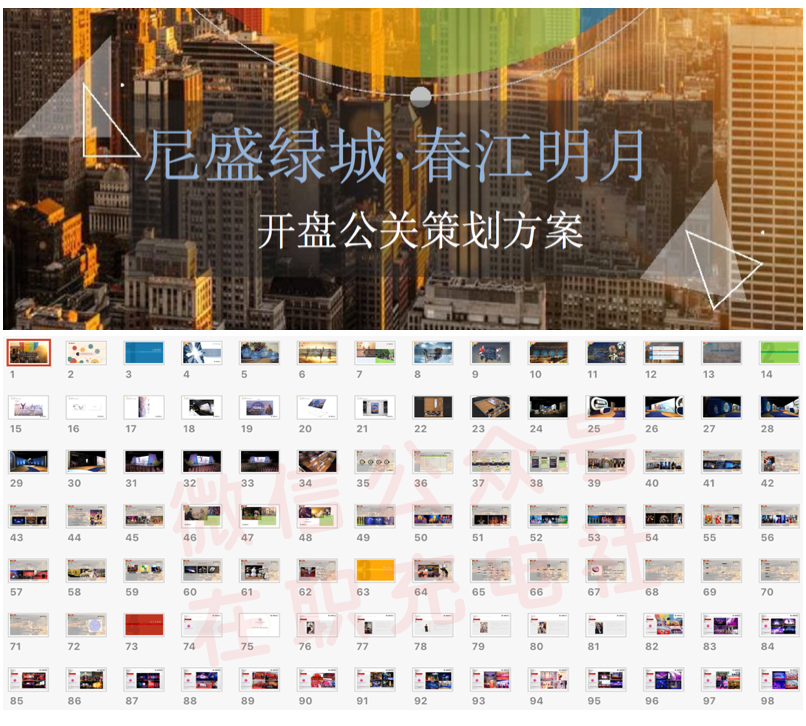Select slide thumbnail 22
This screenshot has width=806, height=726.
click(433, 407)
